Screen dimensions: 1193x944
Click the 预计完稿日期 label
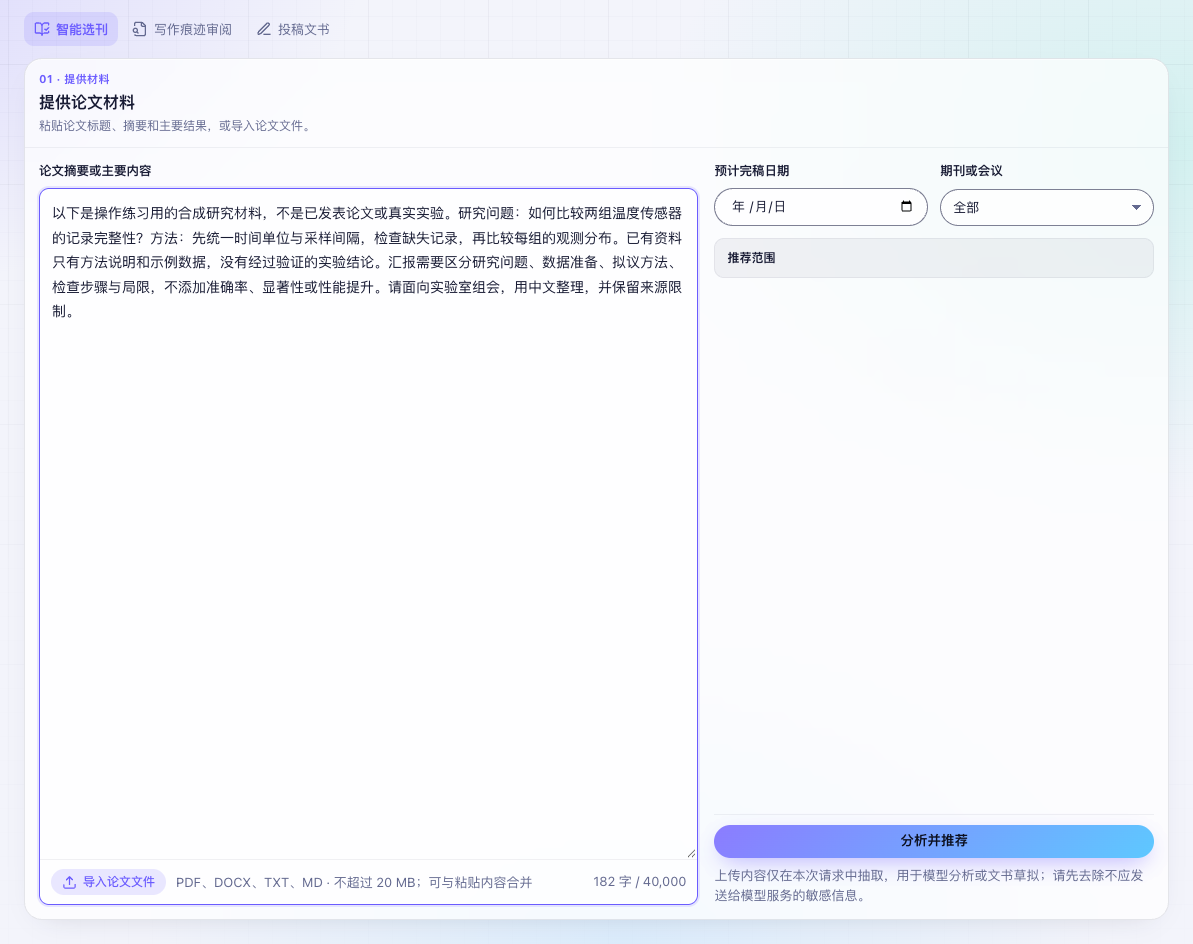tap(752, 170)
